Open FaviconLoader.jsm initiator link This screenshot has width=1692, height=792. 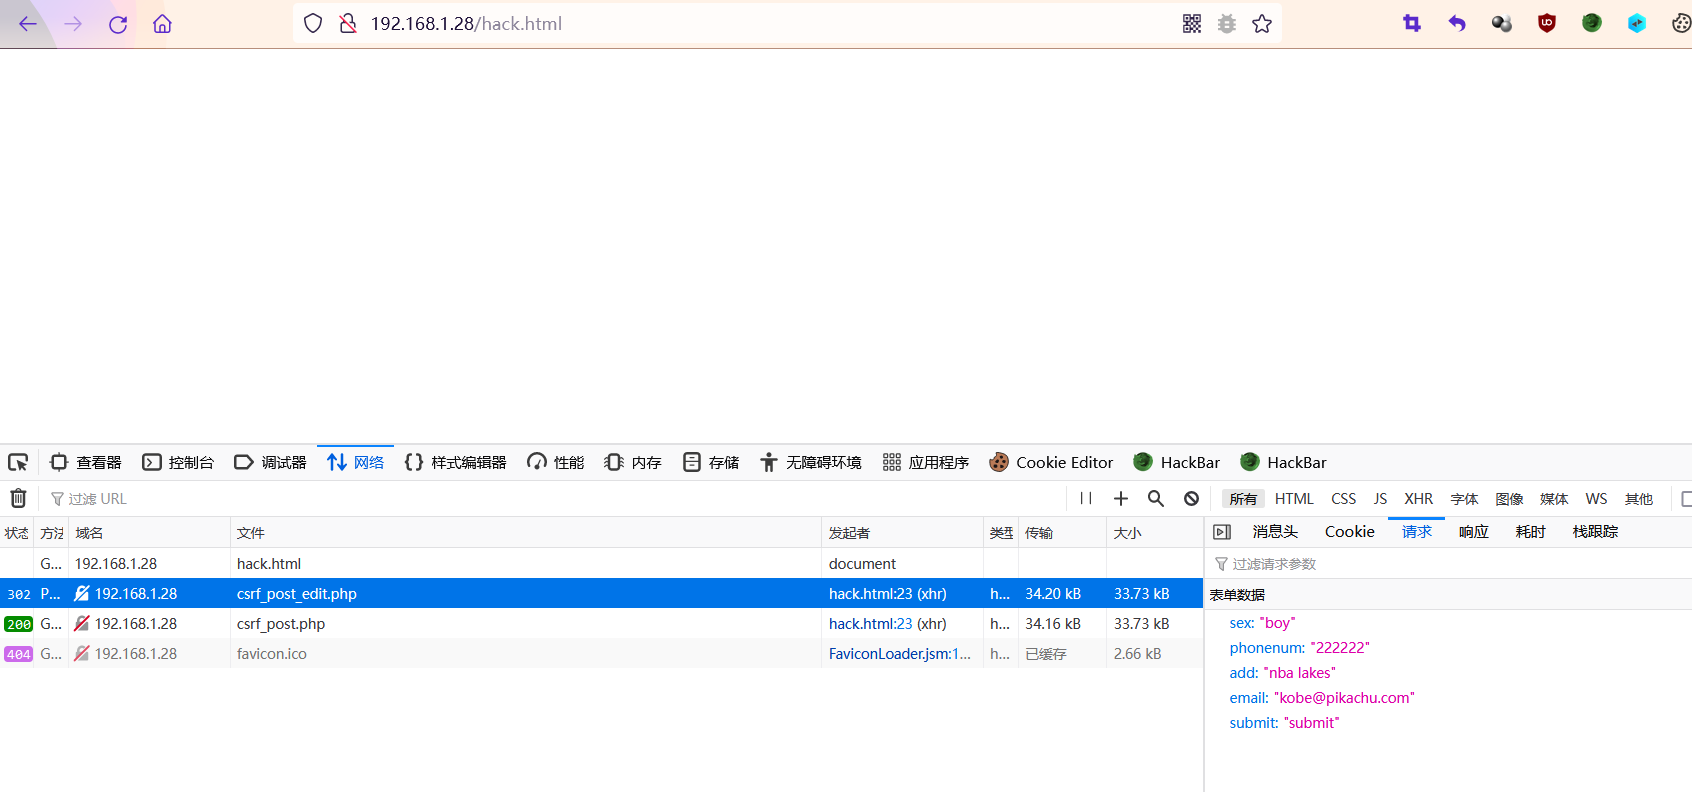click(899, 653)
